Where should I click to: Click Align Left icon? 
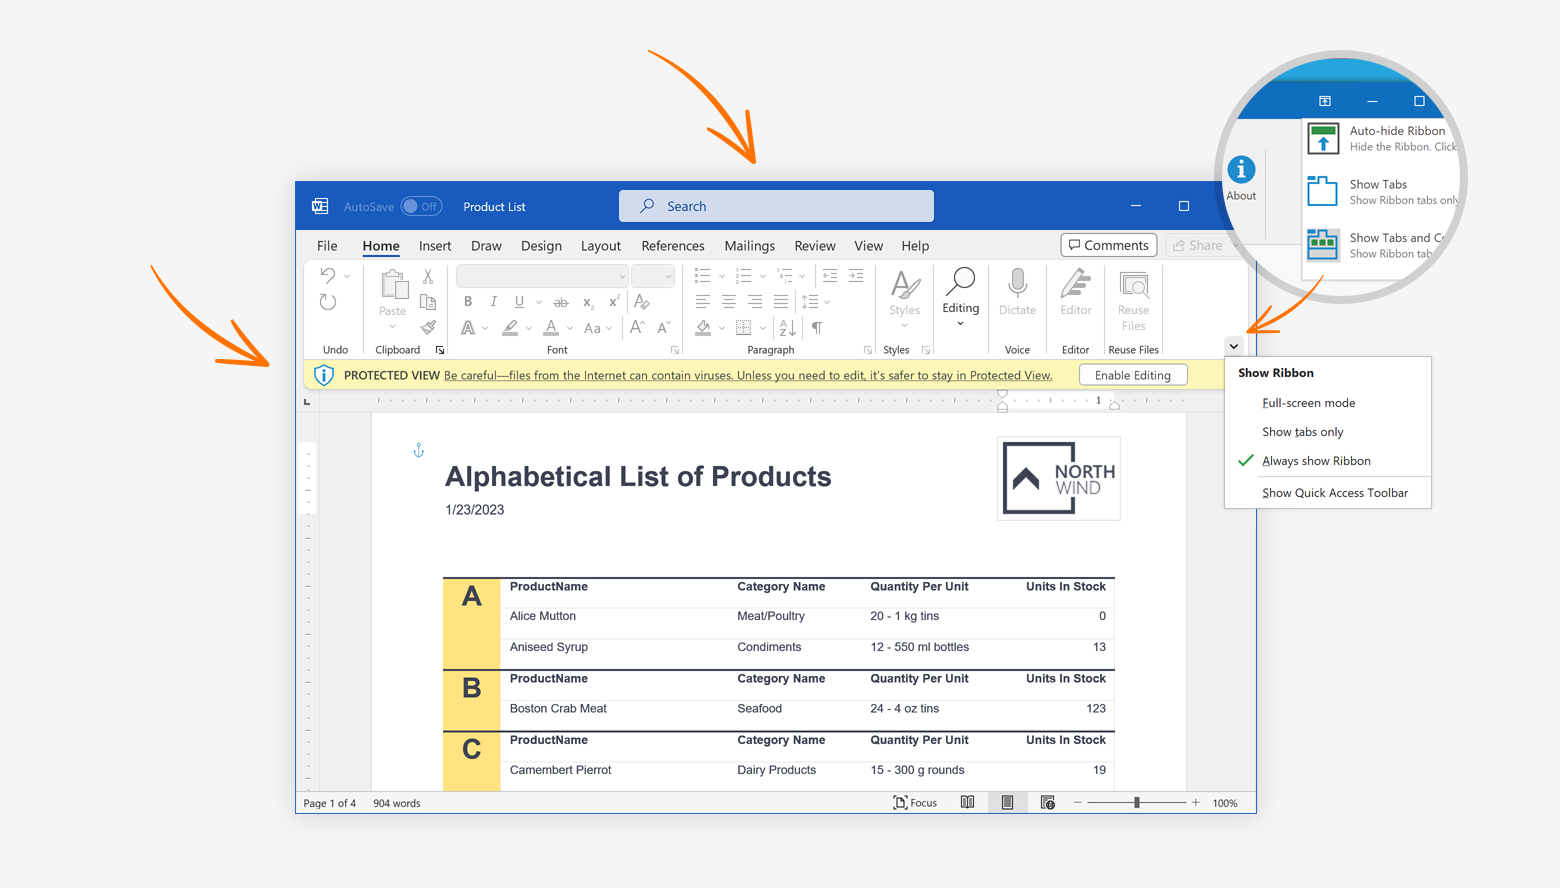point(702,301)
